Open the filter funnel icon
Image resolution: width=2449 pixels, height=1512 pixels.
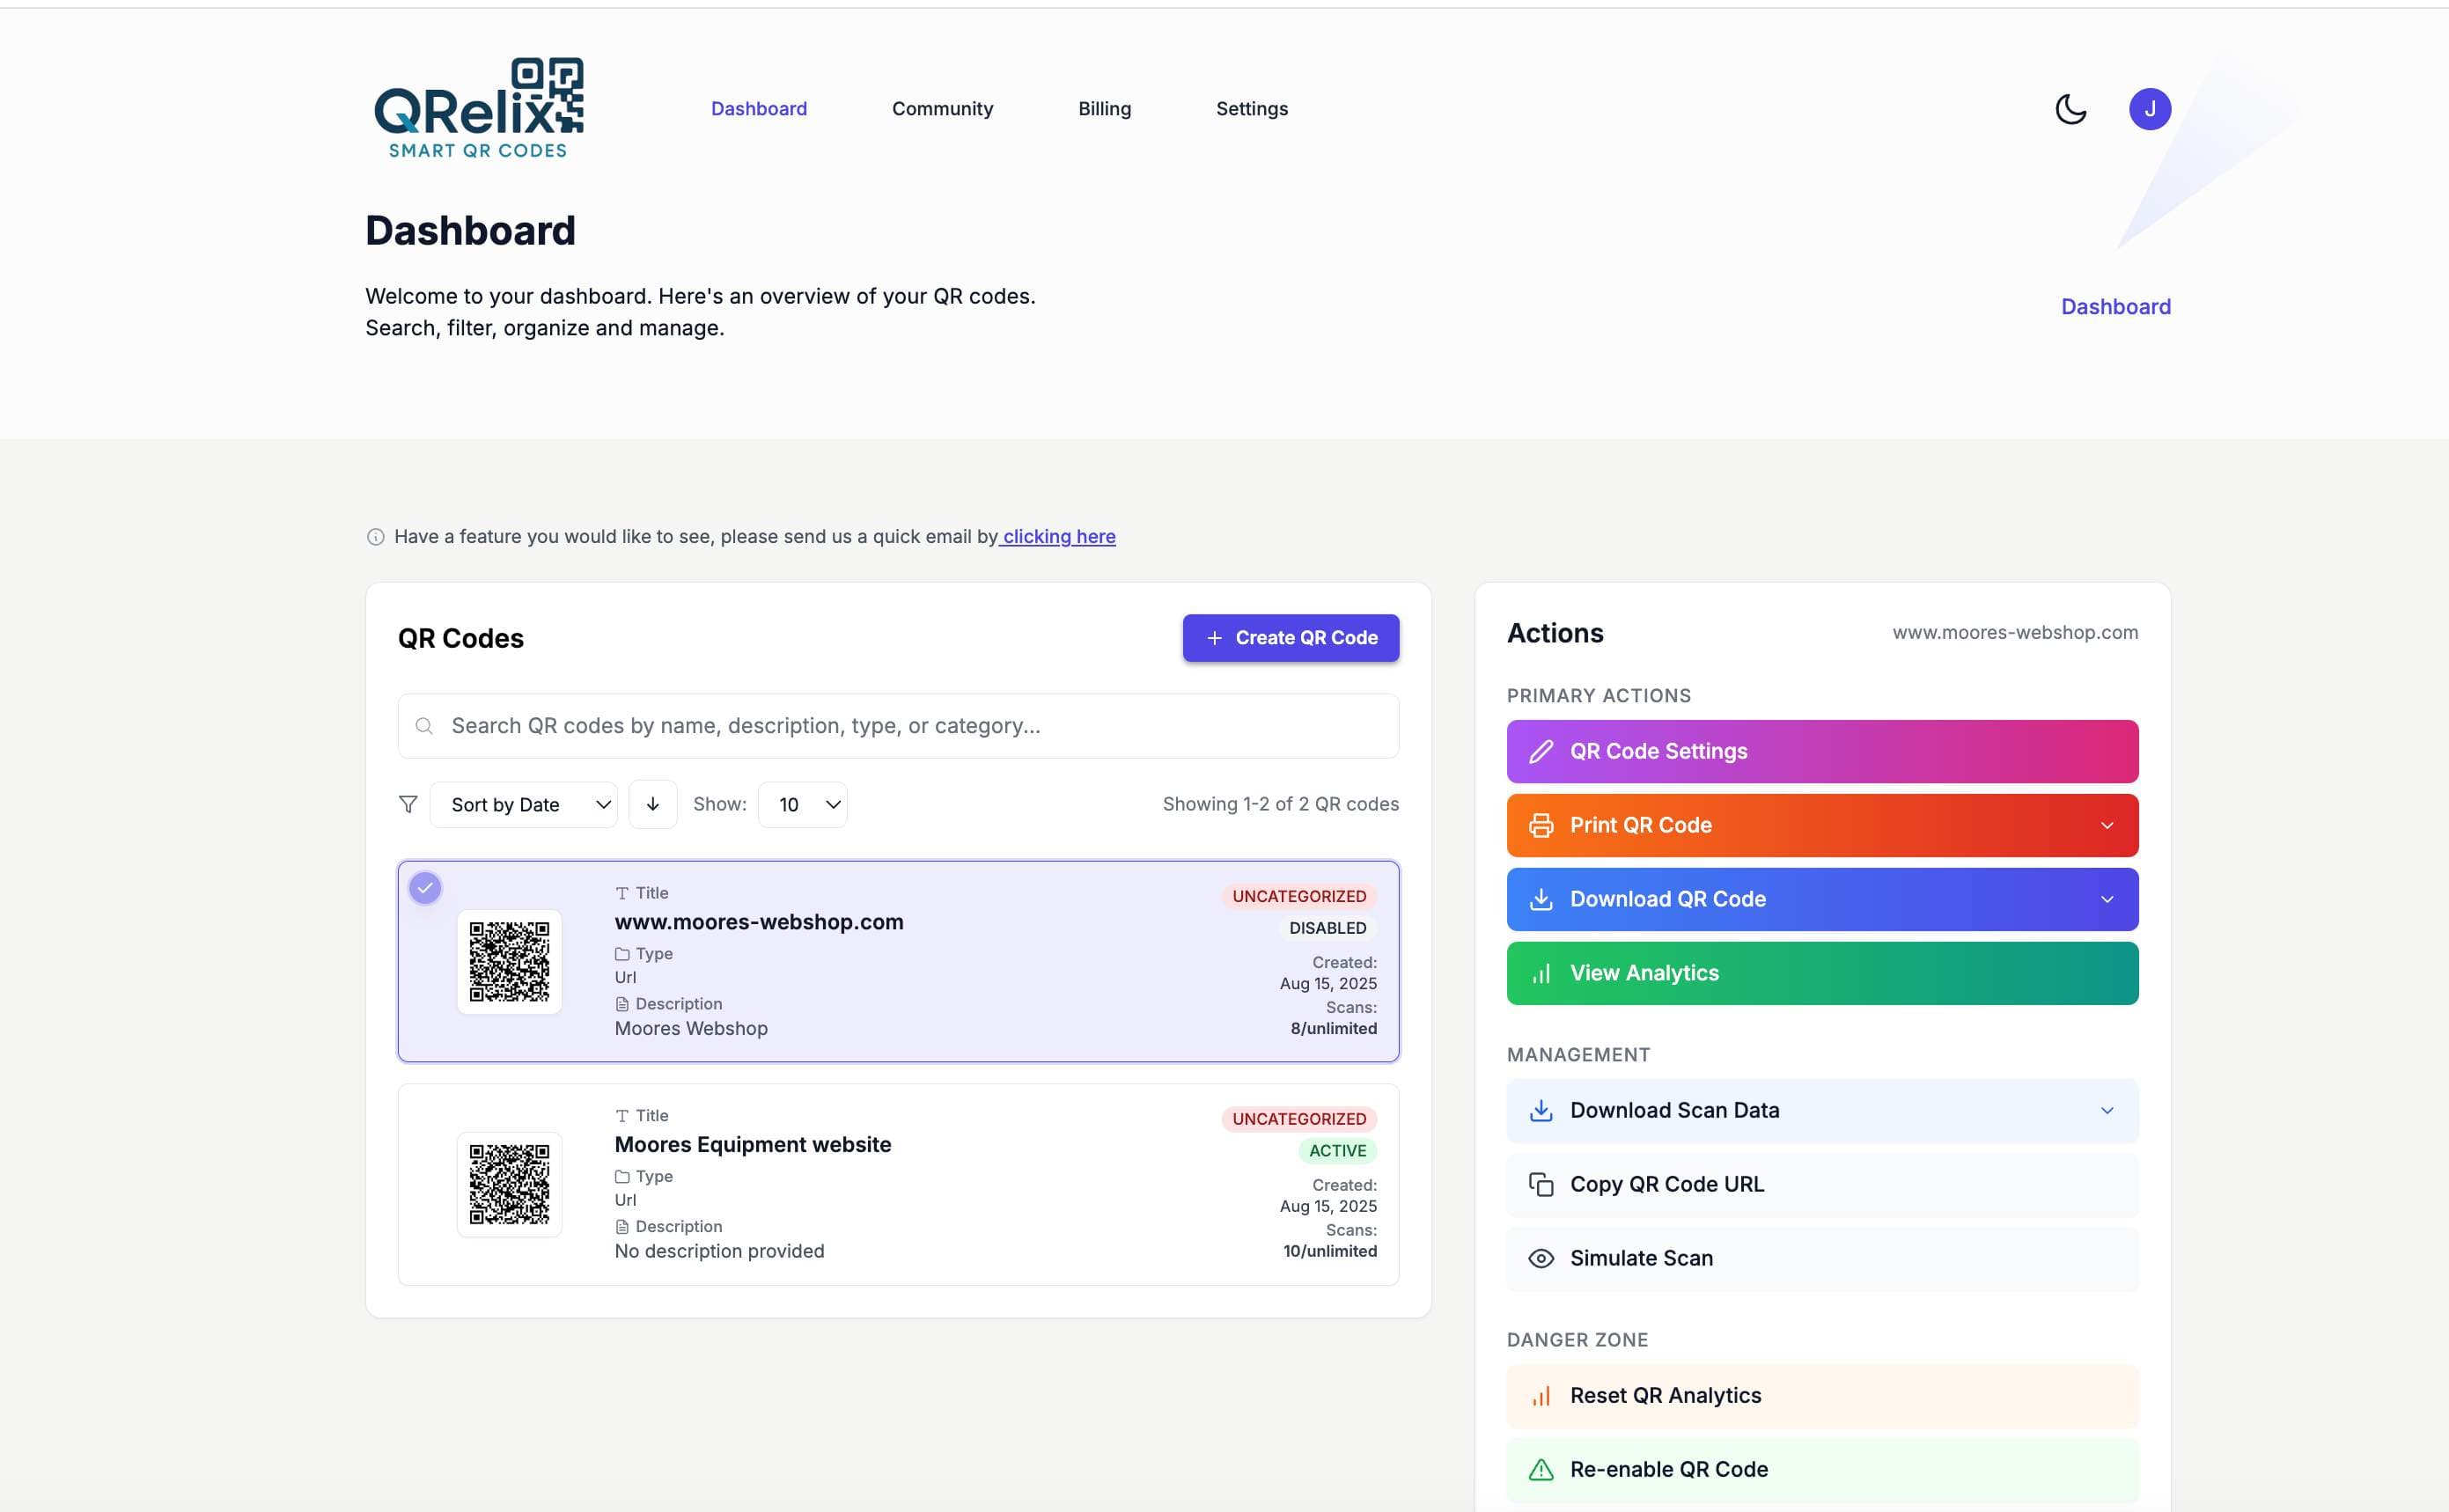tap(408, 804)
